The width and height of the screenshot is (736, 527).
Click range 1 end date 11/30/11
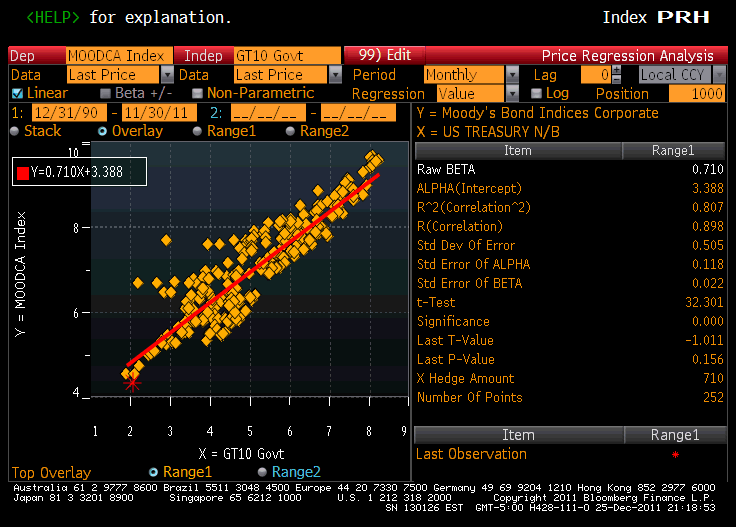tap(159, 113)
